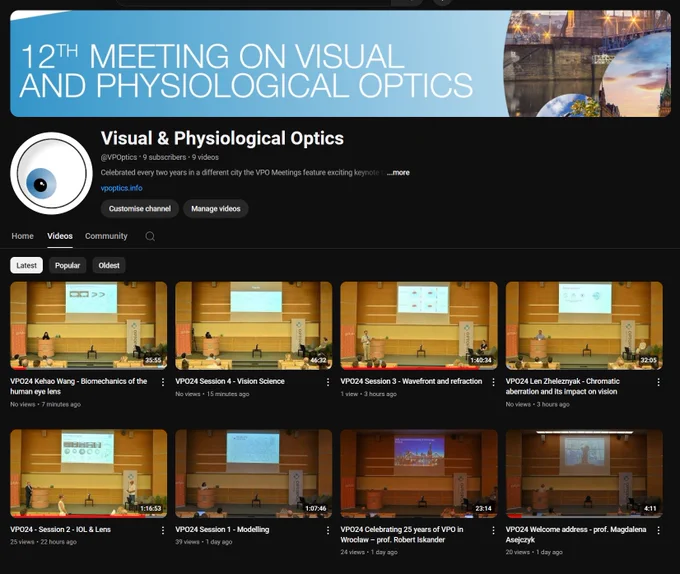Select the Videos tab

click(x=60, y=236)
